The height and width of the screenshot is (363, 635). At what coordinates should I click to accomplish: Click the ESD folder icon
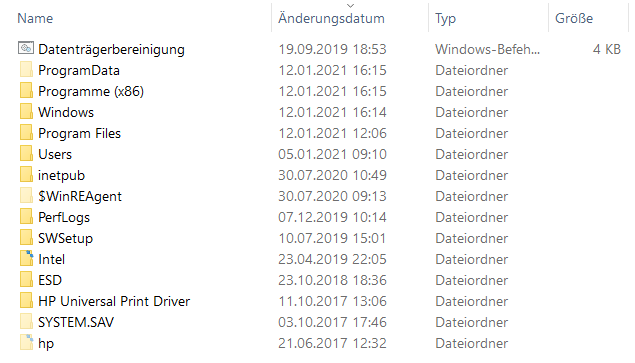pyautogui.click(x=26, y=280)
